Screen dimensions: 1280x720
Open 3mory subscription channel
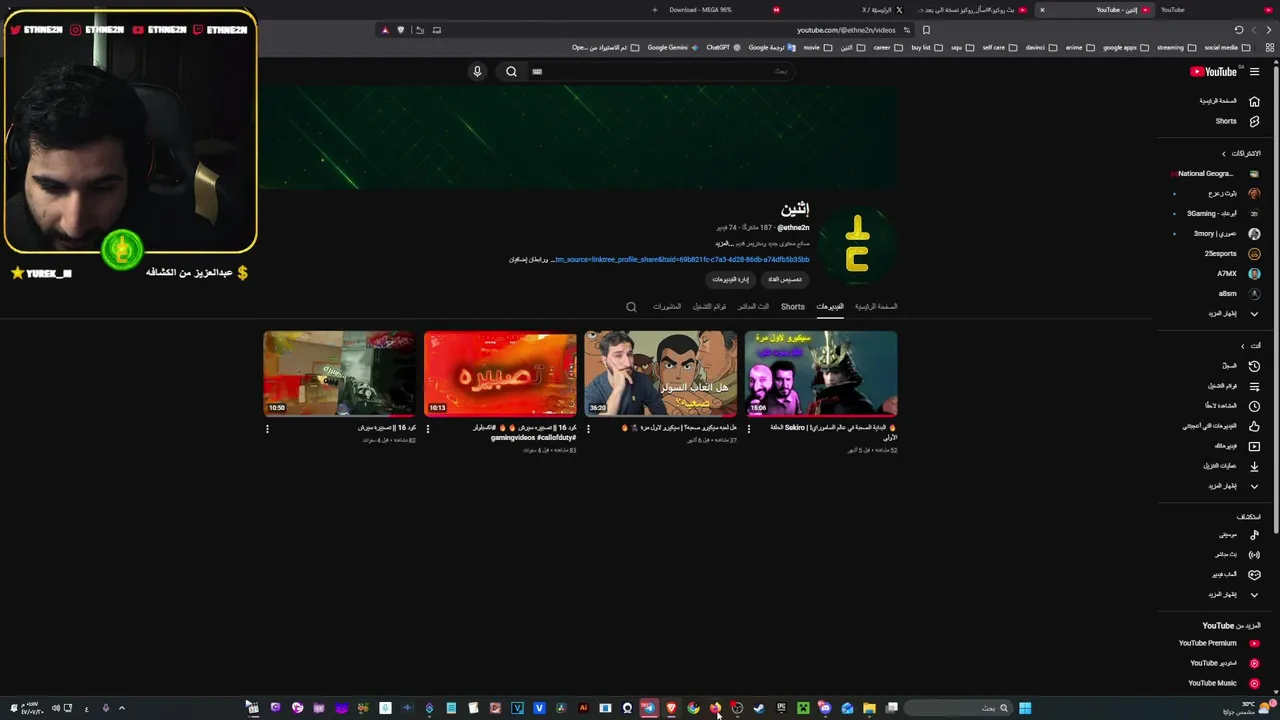pyautogui.click(x=1217, y=233)
